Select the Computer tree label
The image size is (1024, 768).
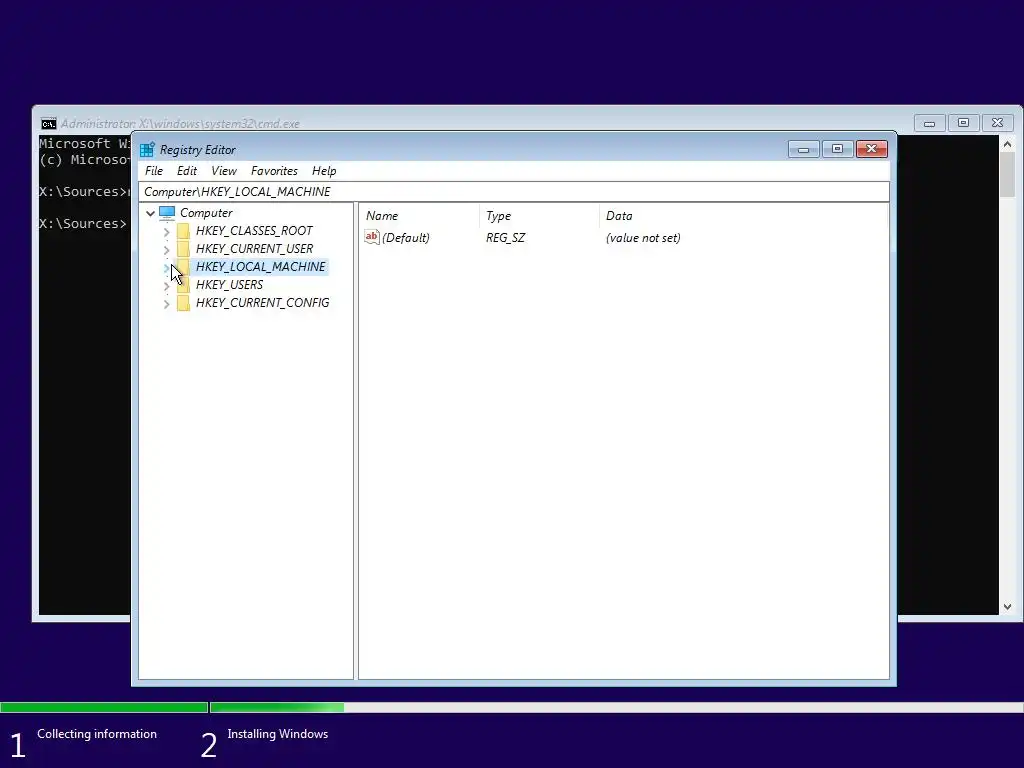point(206,213)
